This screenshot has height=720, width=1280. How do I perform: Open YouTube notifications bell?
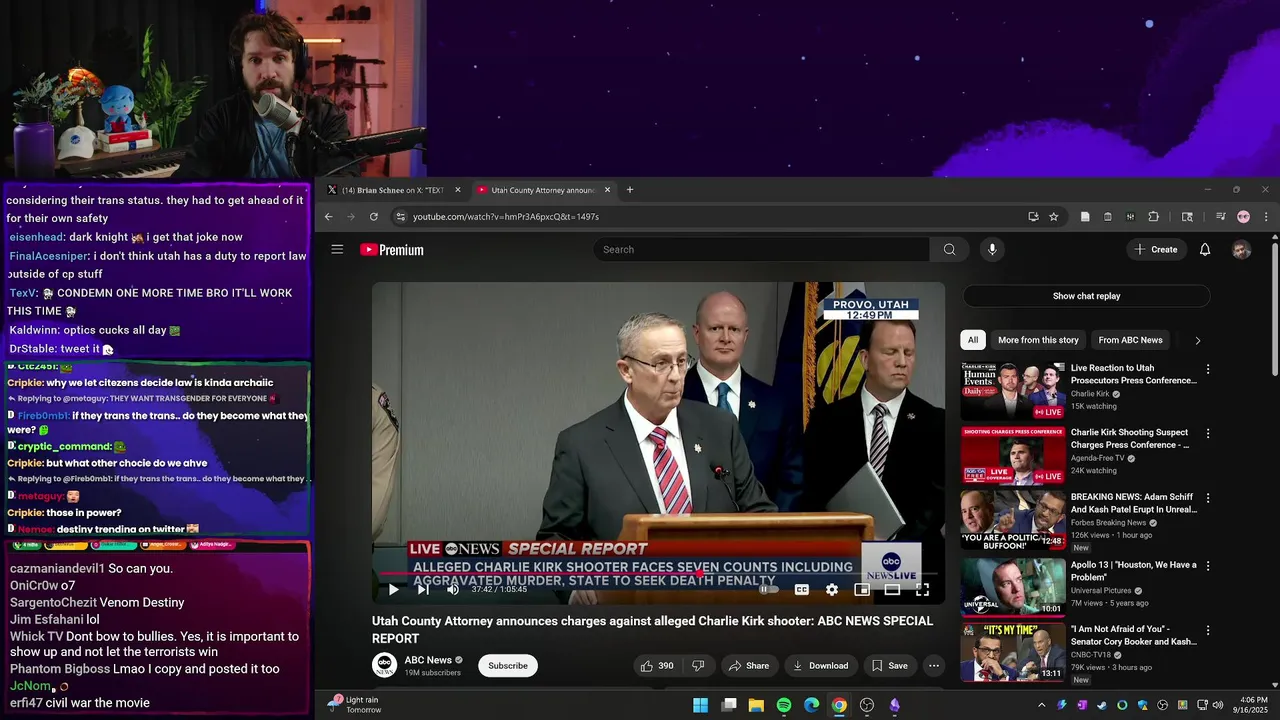[1205, 249]
